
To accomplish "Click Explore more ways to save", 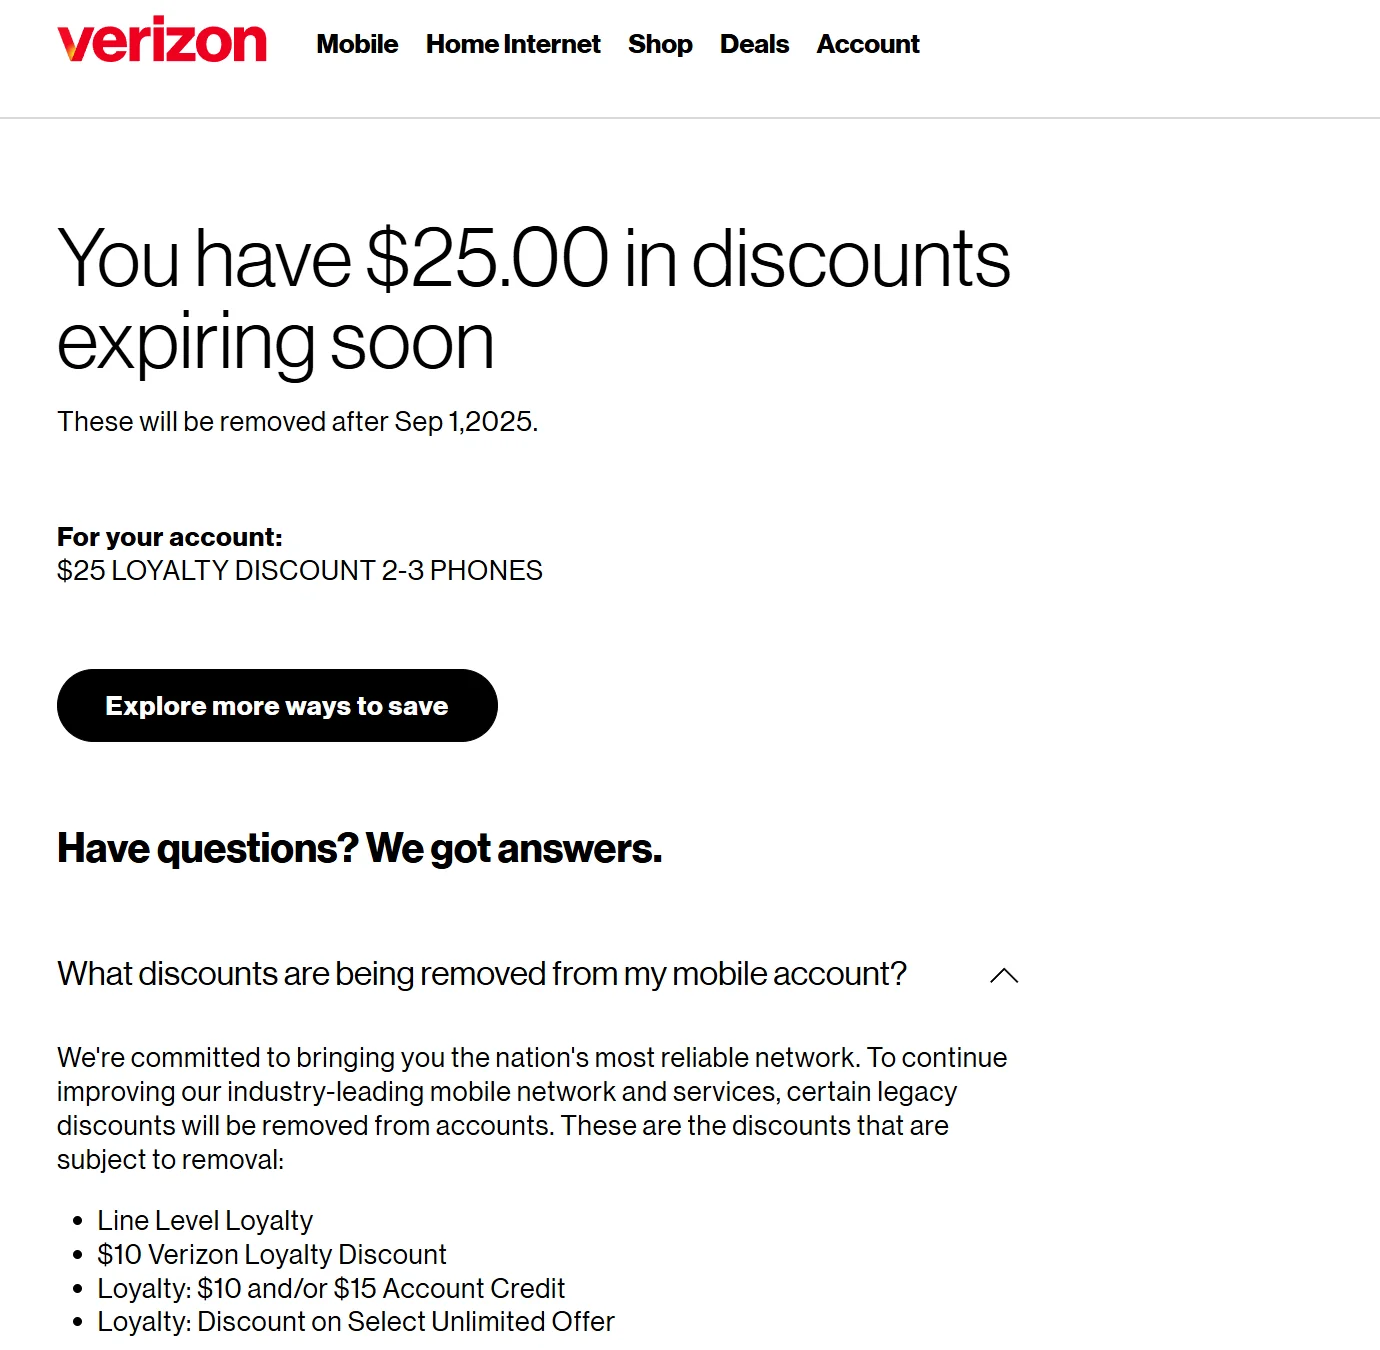I will tap(277, 705).
